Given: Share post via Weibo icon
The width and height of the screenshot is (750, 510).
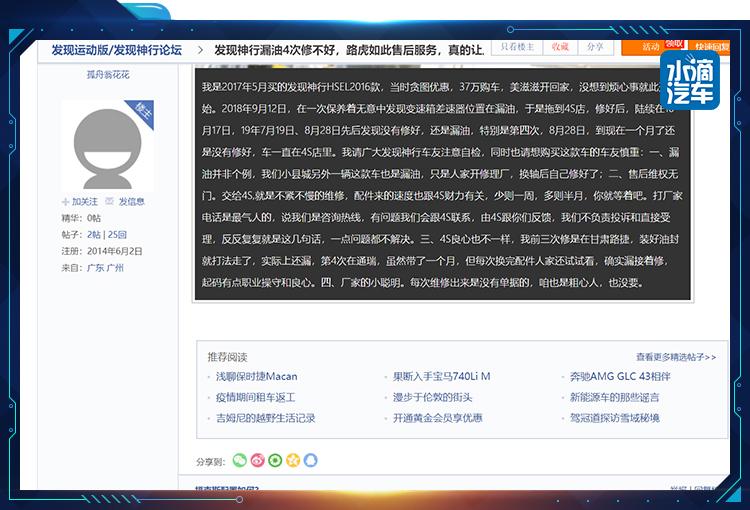Looking at the screenshot, I should pyautogui.click(x=257, y=460).
